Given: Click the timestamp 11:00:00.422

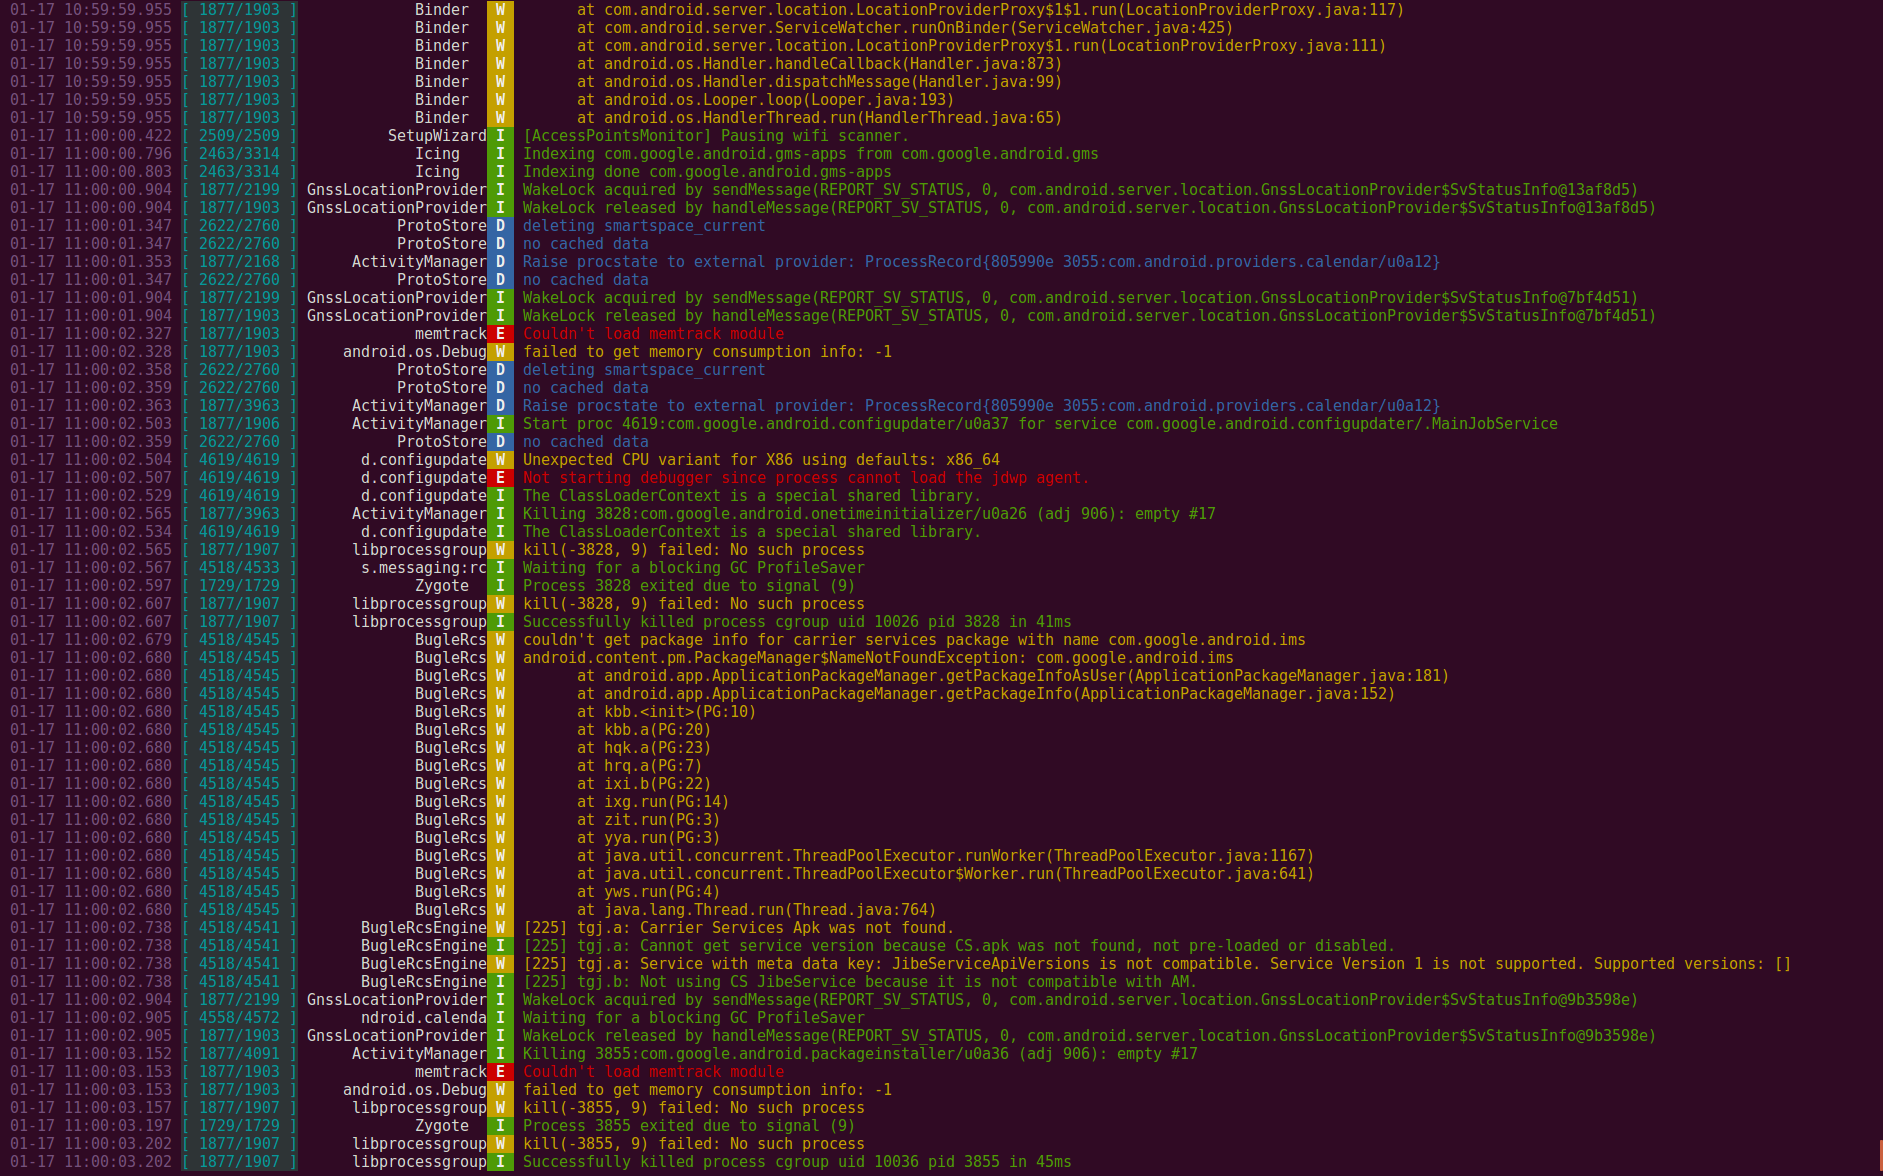Looking at the screenshot, I should tap(118, 136).
